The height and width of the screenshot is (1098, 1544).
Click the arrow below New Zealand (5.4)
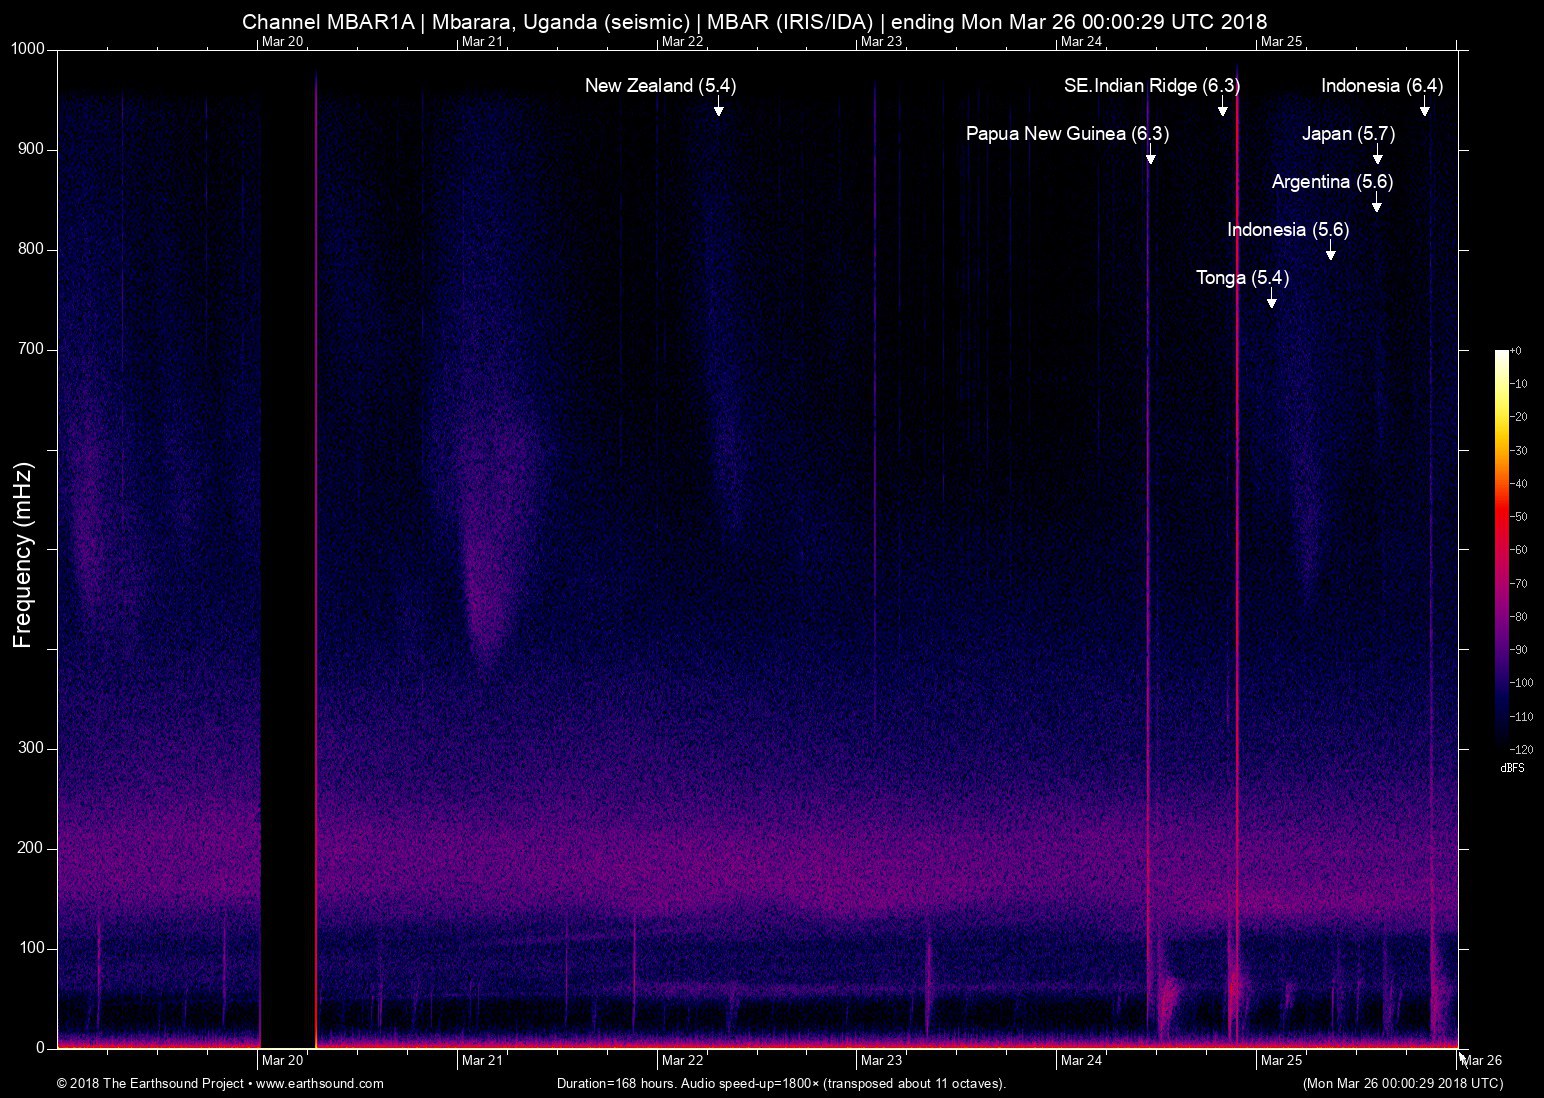click(x=718, y=106)
